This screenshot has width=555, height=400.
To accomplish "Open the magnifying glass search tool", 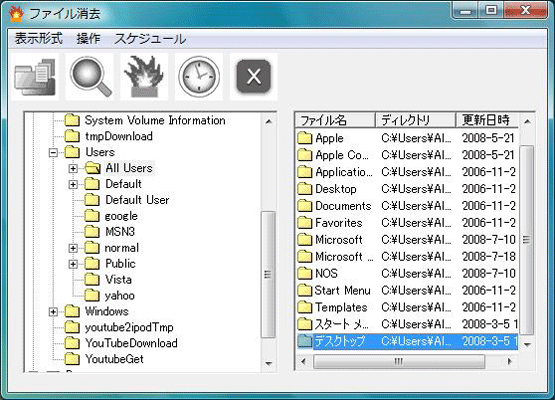I will pyautogui.click(x=90, y=77).
